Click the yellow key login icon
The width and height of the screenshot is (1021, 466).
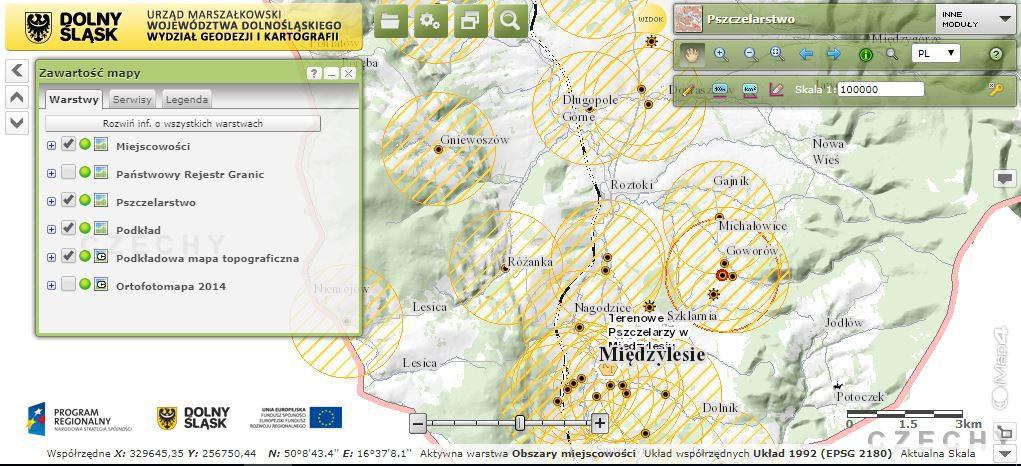[996, 89]
